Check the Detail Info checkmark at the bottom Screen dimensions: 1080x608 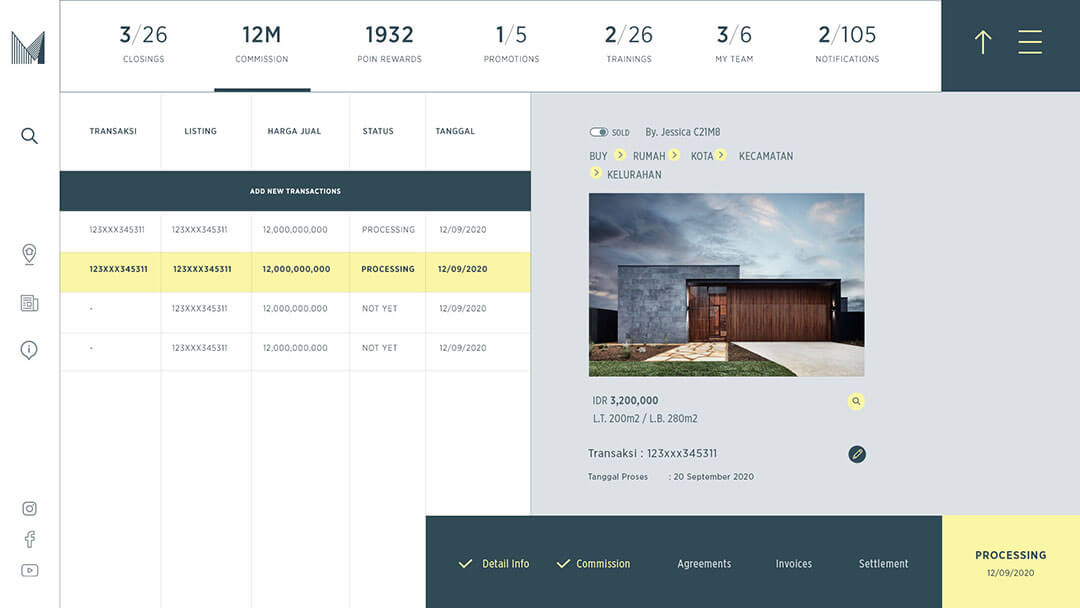[x=465, y=563]
